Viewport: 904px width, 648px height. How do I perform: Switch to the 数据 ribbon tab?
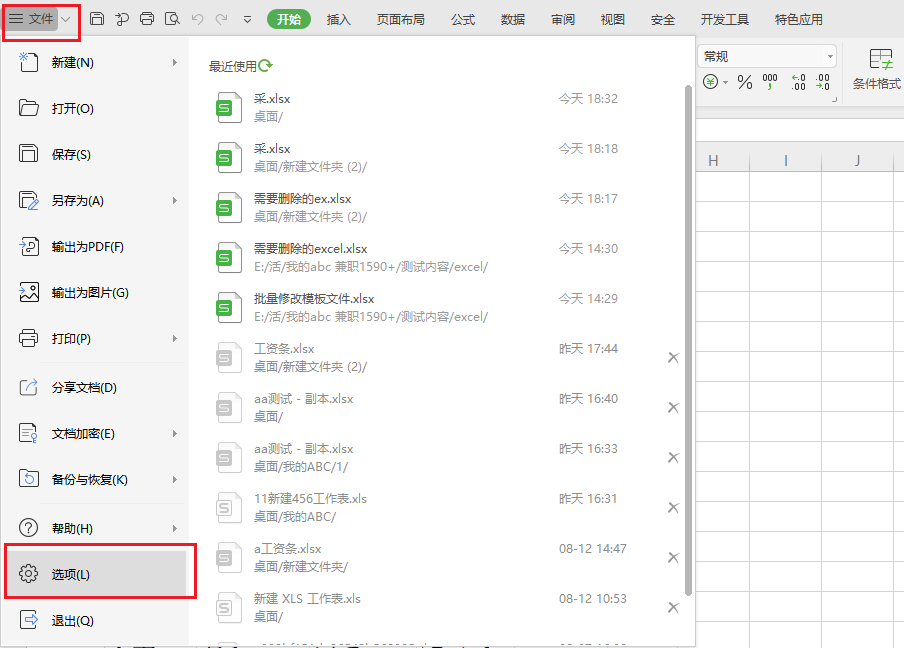tap(512, 18)
